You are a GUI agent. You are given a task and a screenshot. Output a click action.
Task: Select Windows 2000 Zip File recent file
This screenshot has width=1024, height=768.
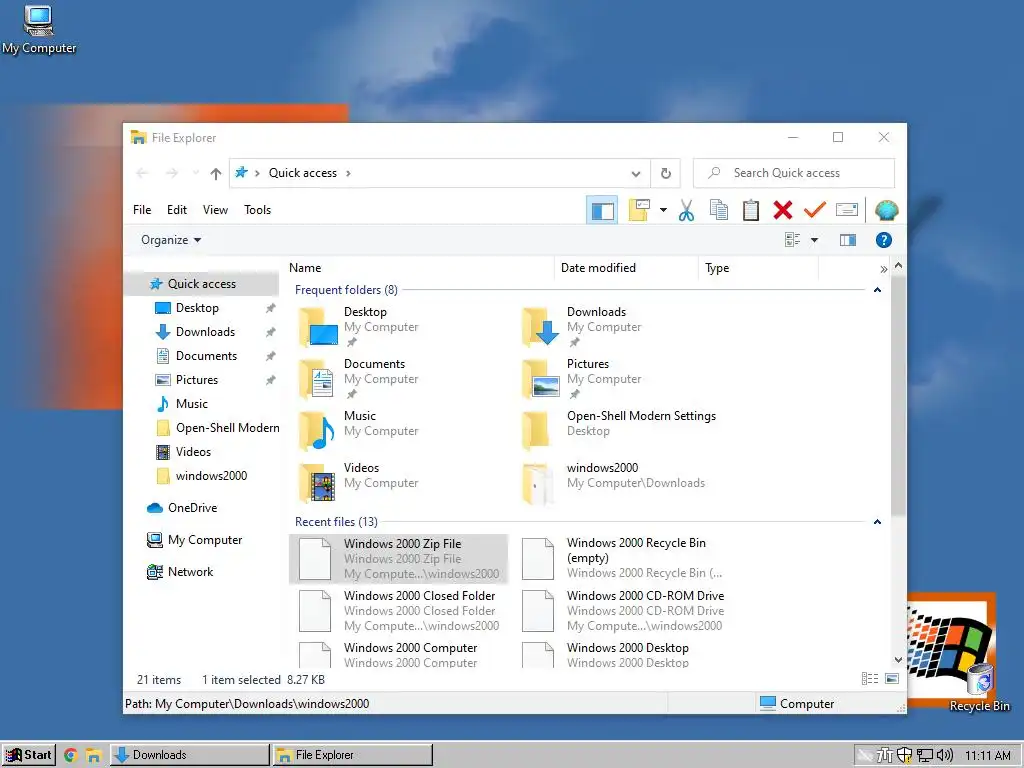398,558
